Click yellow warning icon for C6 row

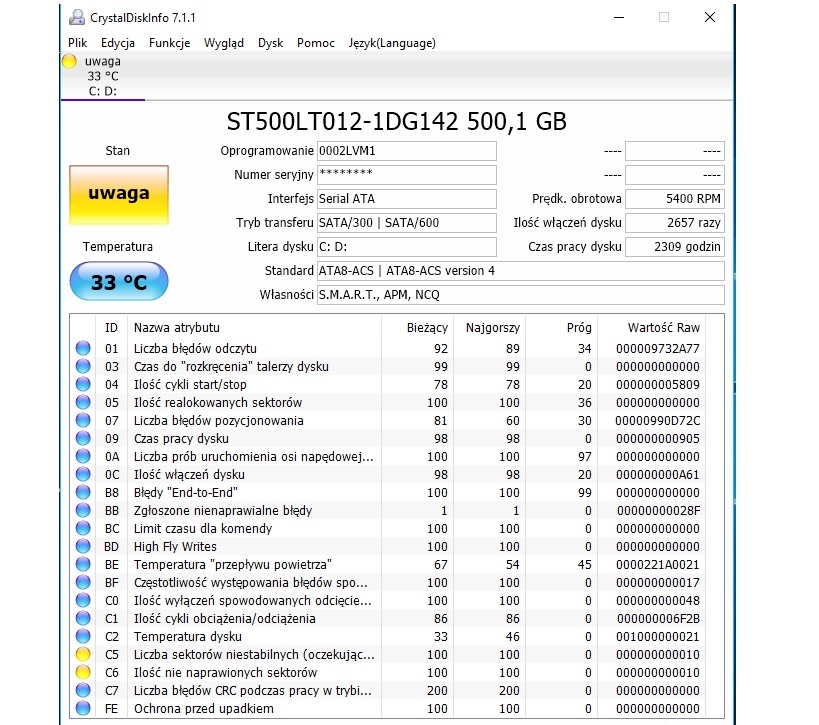[x=83, y=672]
